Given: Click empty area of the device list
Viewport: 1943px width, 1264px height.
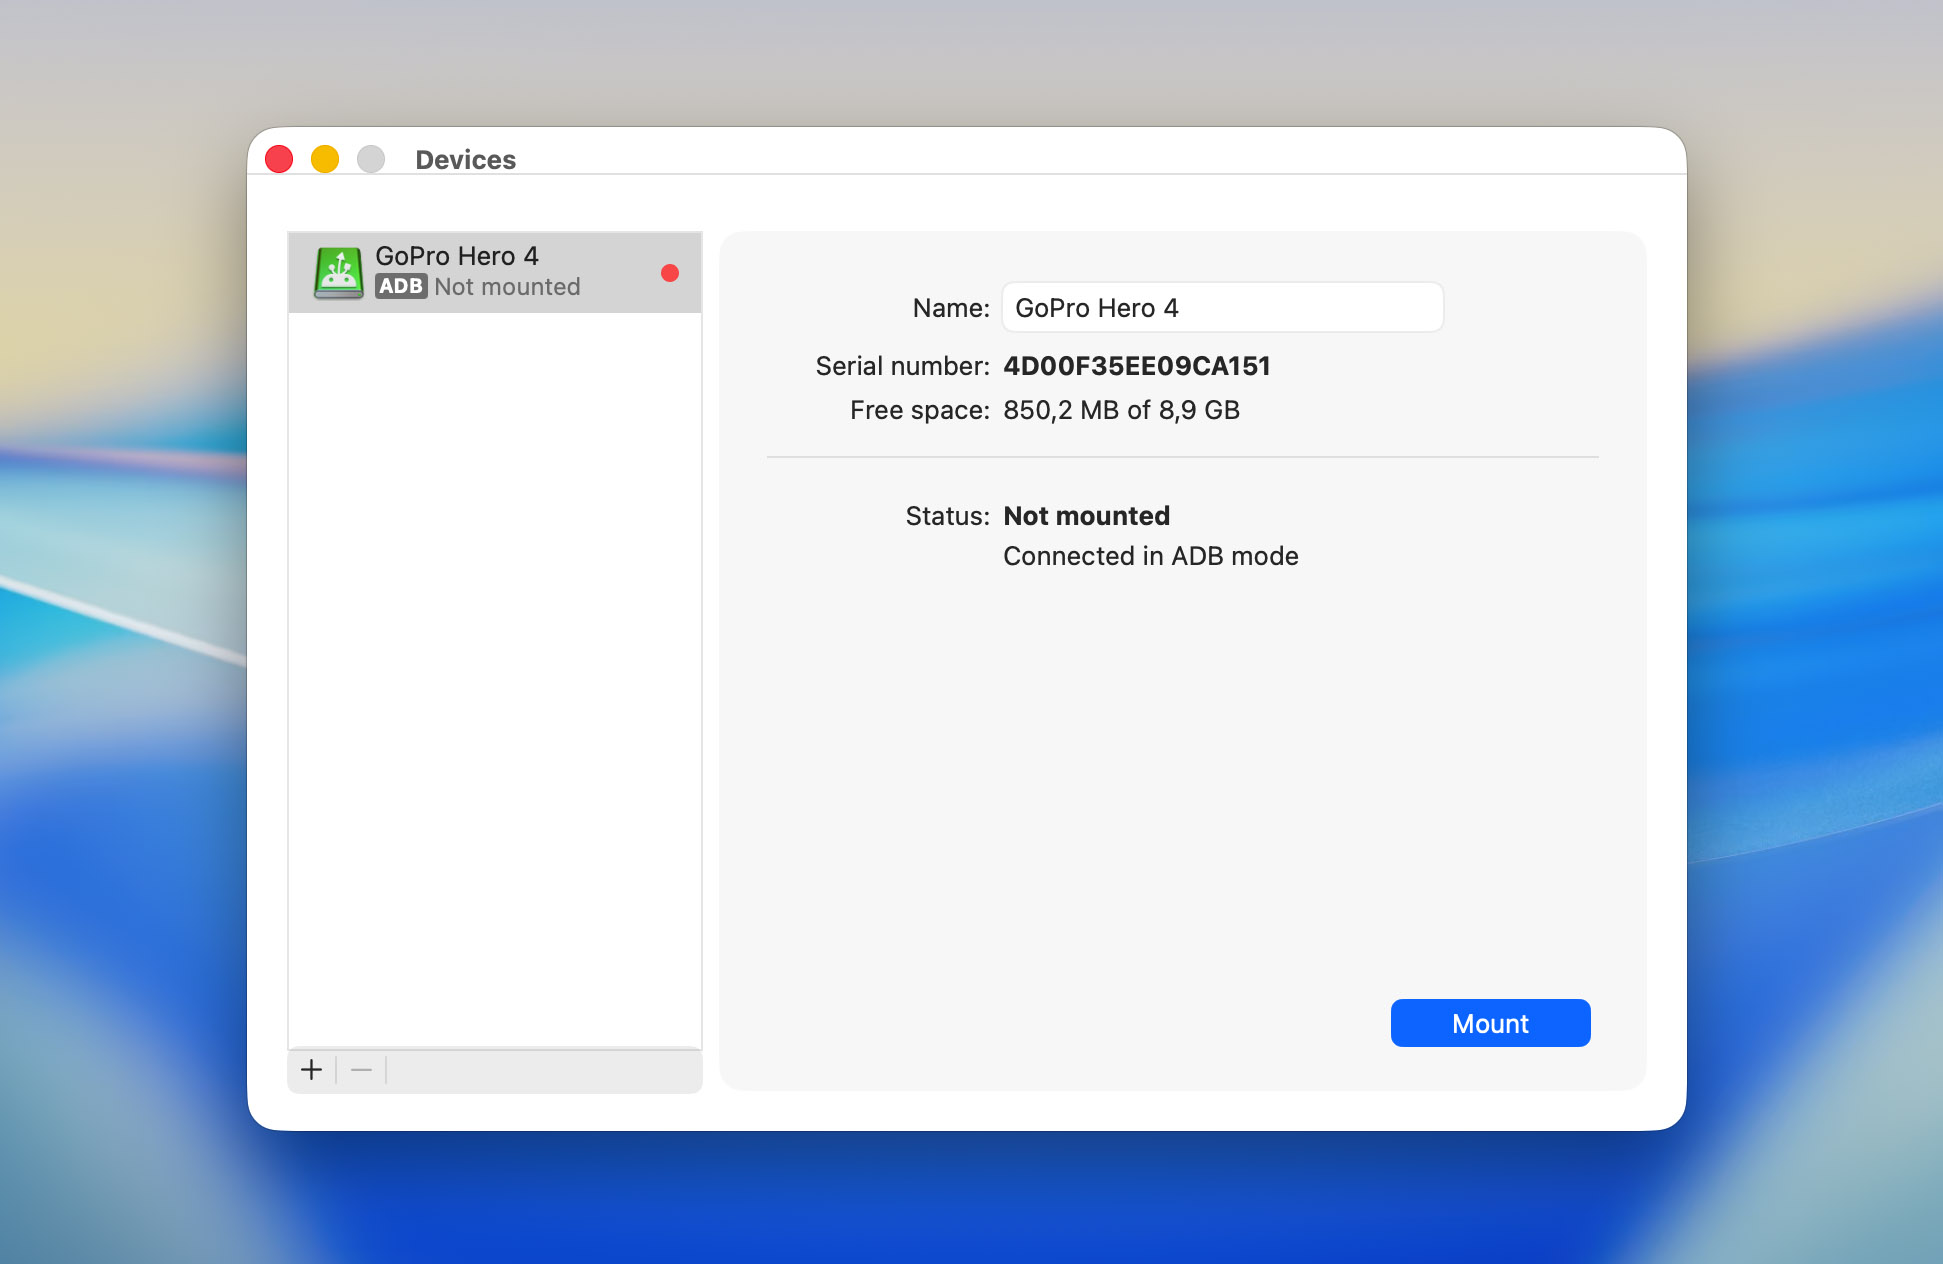Looking at the screenshot, I should click(x=495, y=680).
